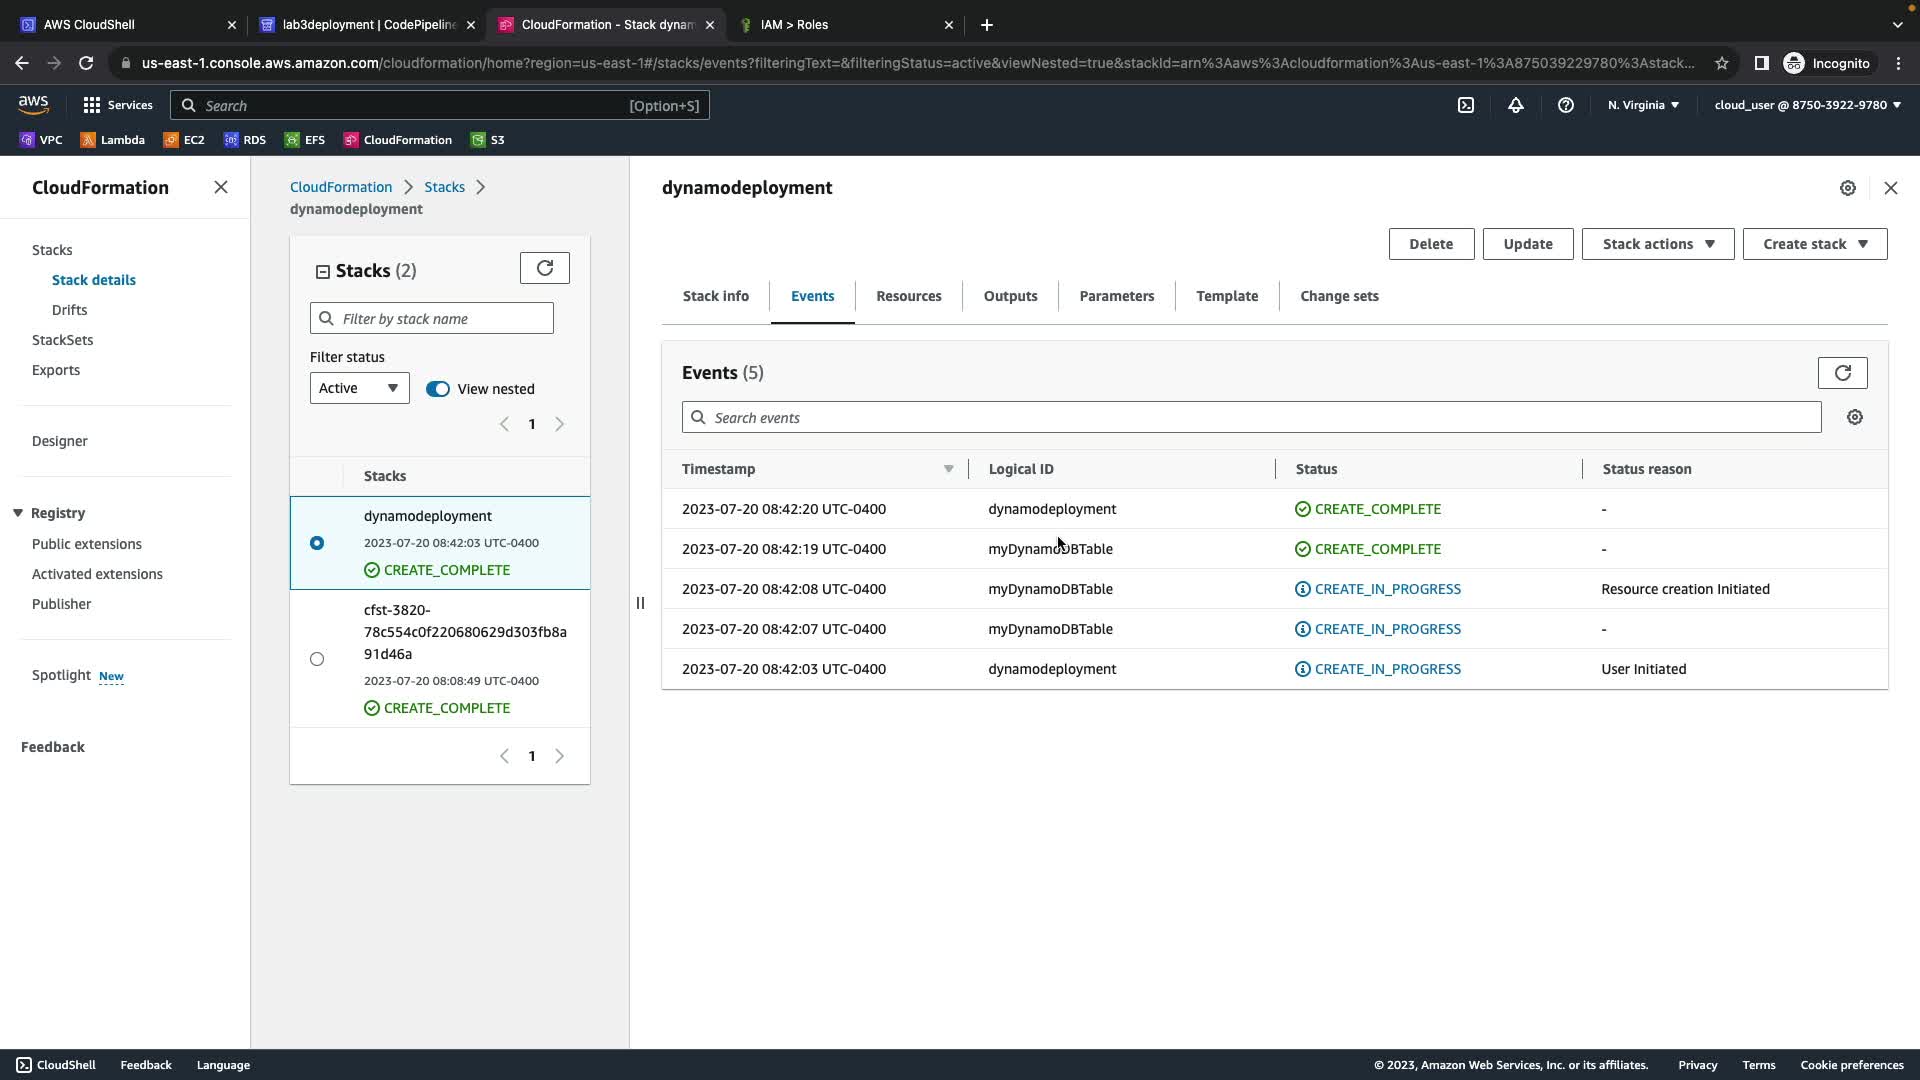Refresh the Stacks list

[544, 268]
